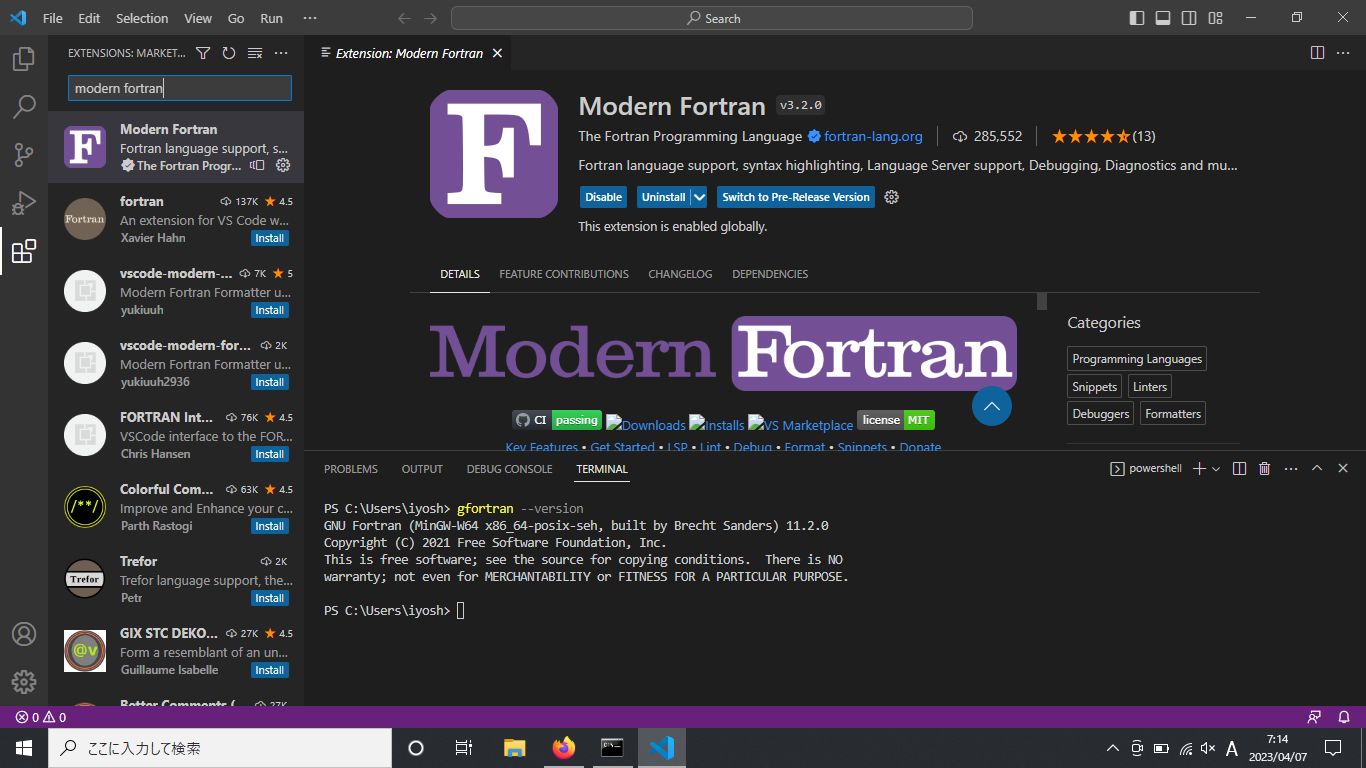
Task: Click the filter extensions funnel icon
Action: tap(203, 53)
